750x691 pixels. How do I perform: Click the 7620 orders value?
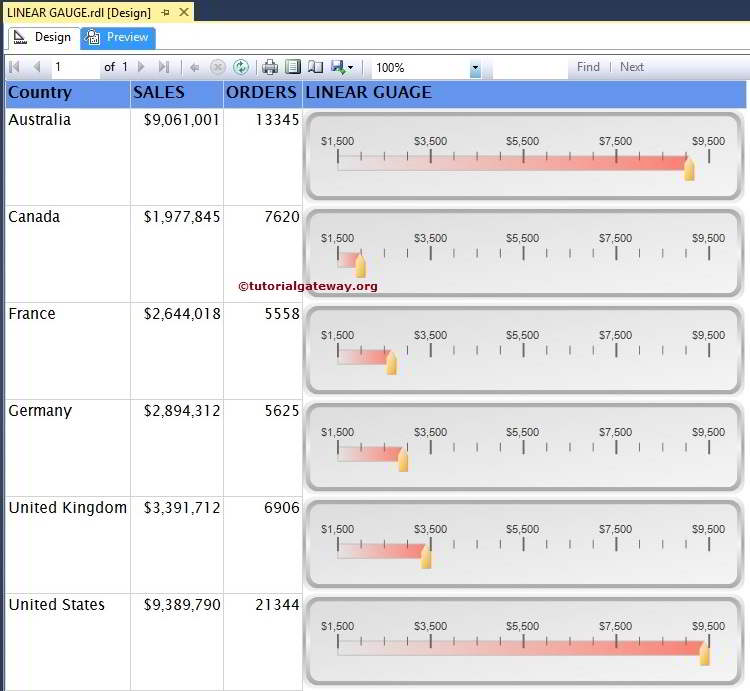pos(282,217)
